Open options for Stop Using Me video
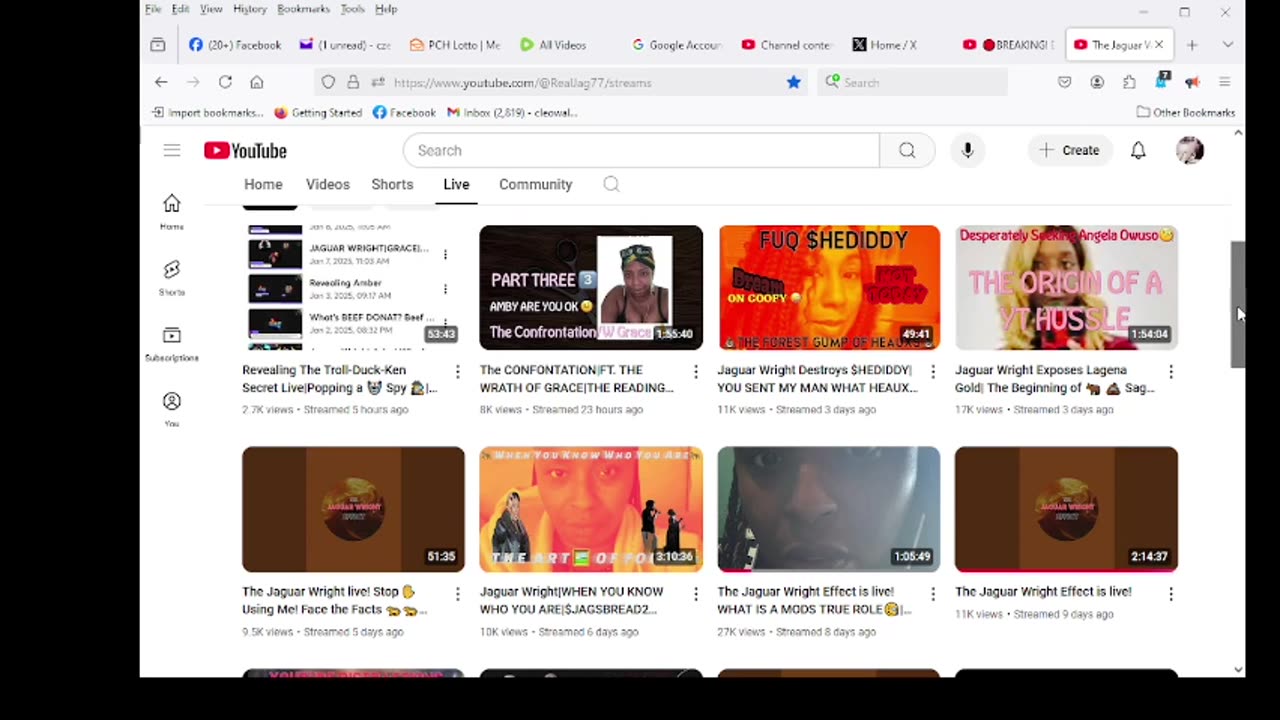 coord(458,593)
